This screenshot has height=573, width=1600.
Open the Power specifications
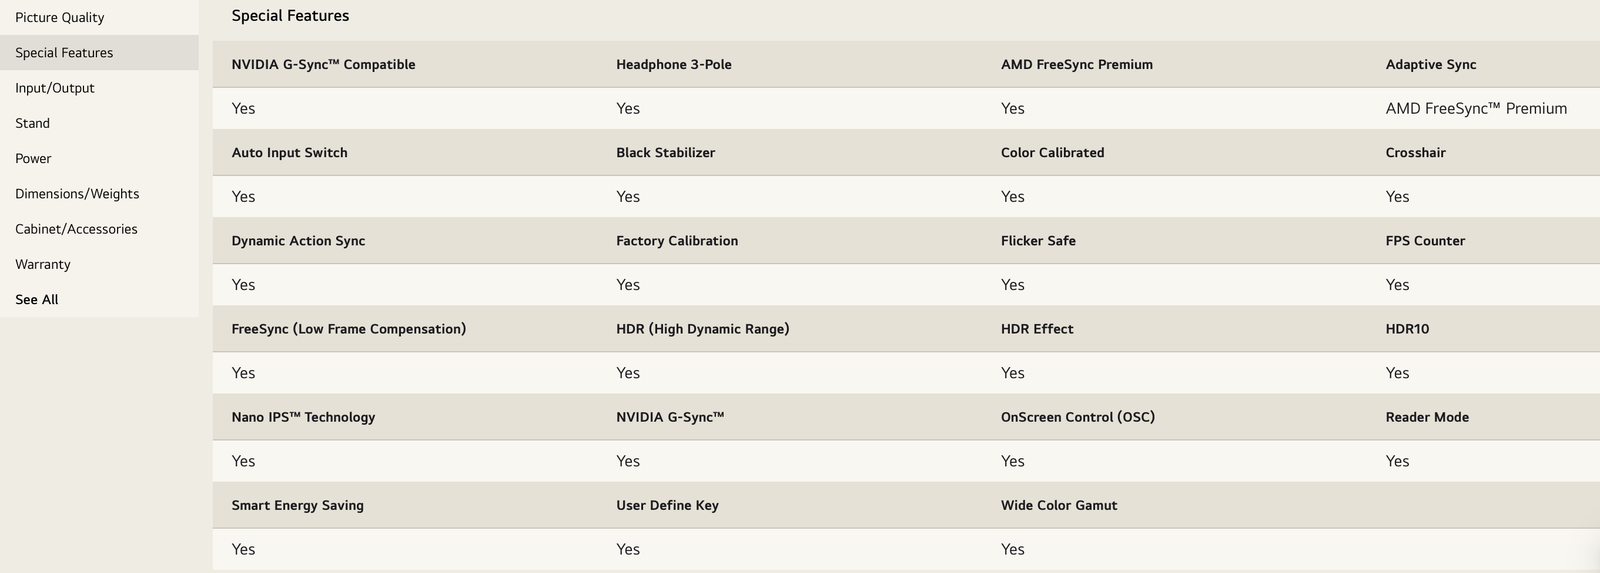[33, 158]
